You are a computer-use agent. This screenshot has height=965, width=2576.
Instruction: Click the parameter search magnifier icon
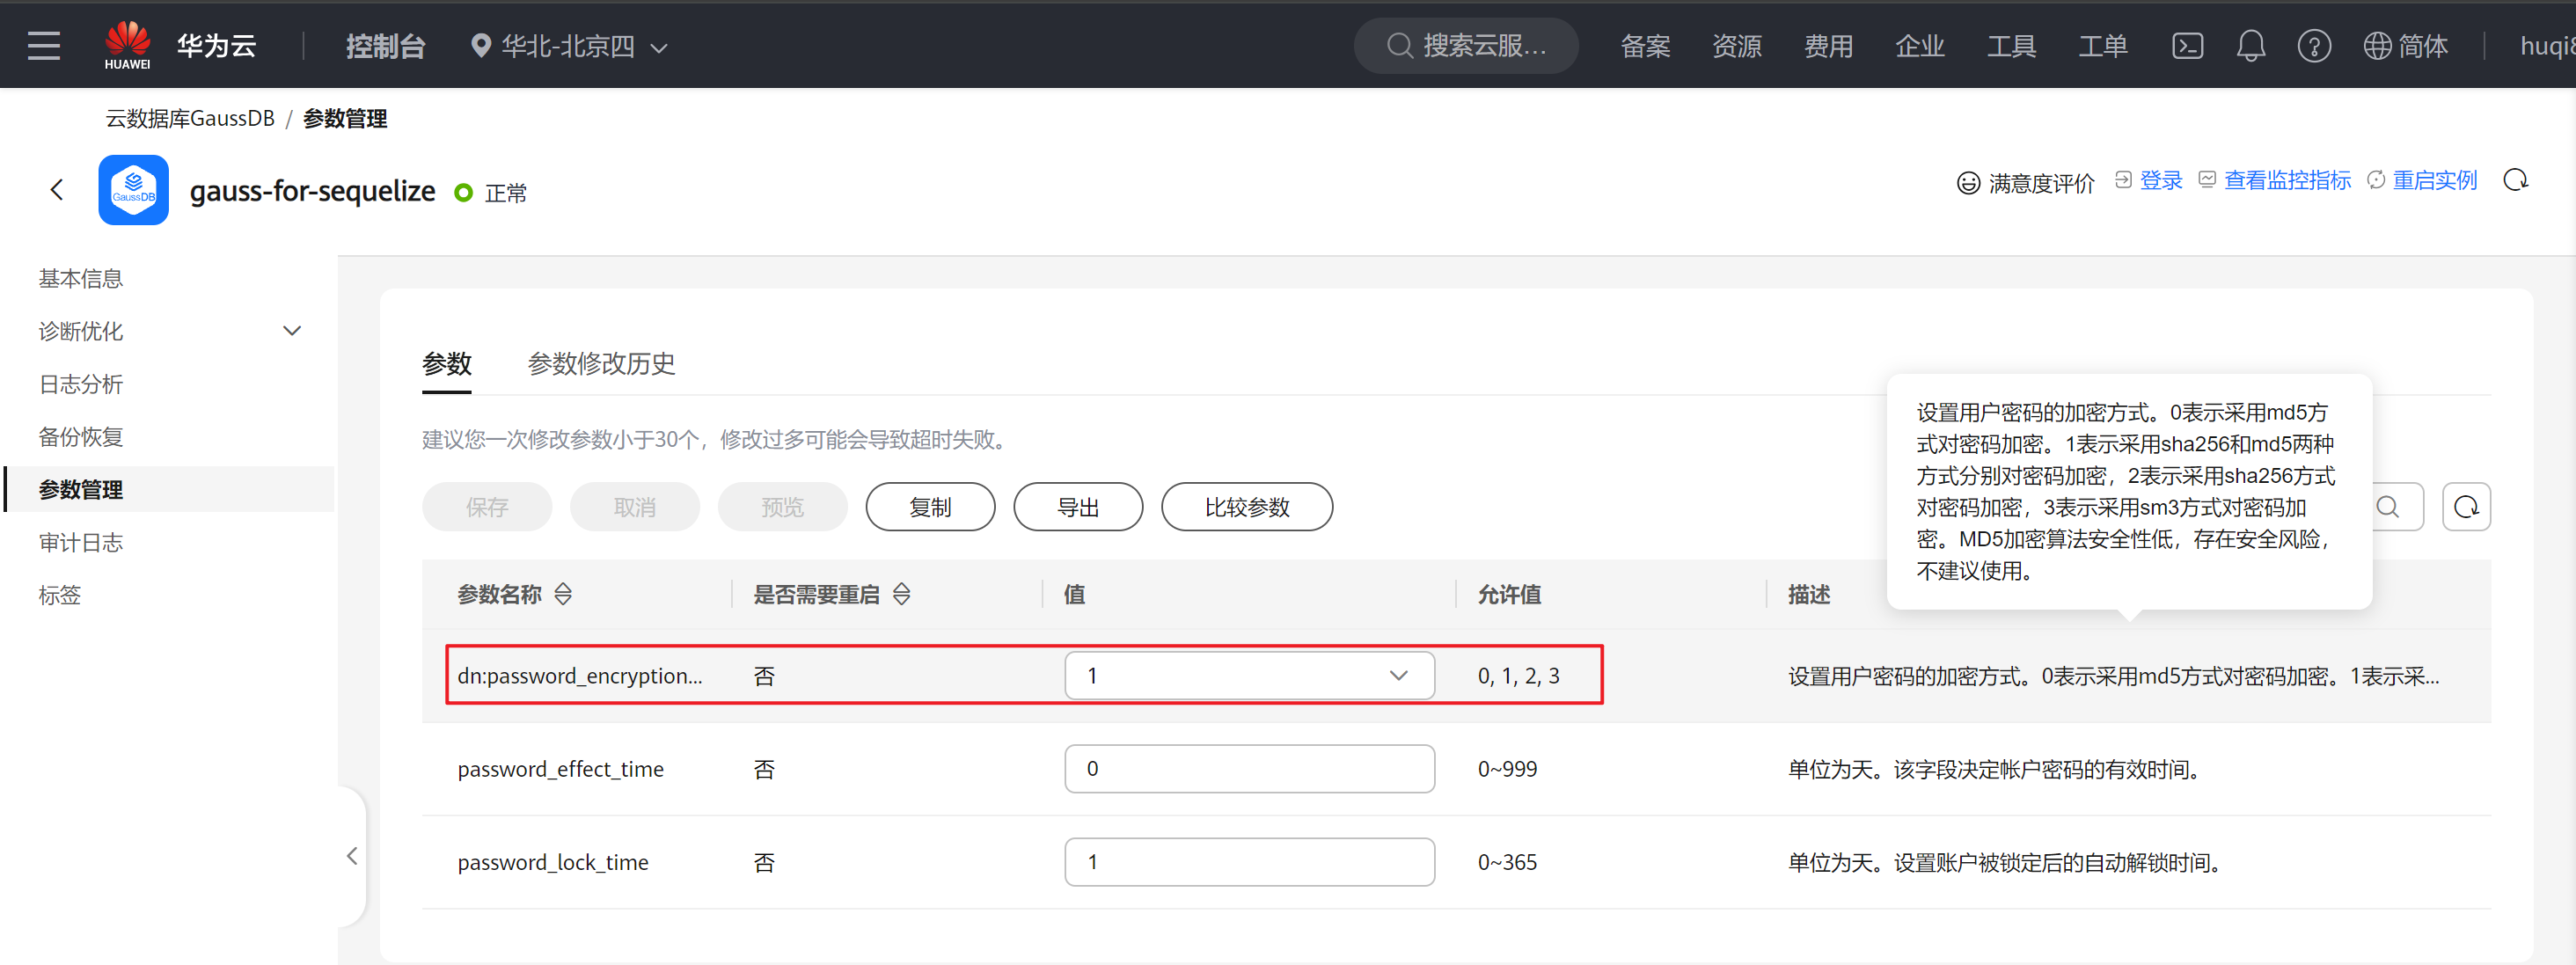[2388, 507]
